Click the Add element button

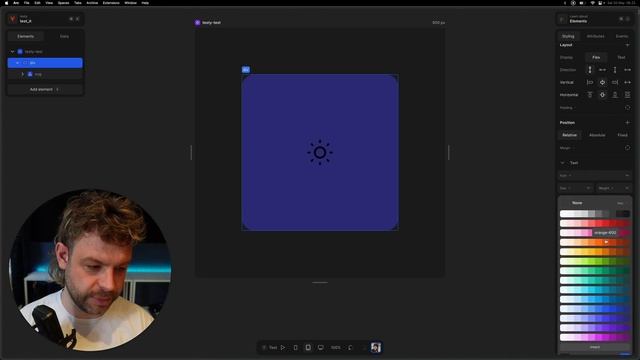(x=45, y=89)
